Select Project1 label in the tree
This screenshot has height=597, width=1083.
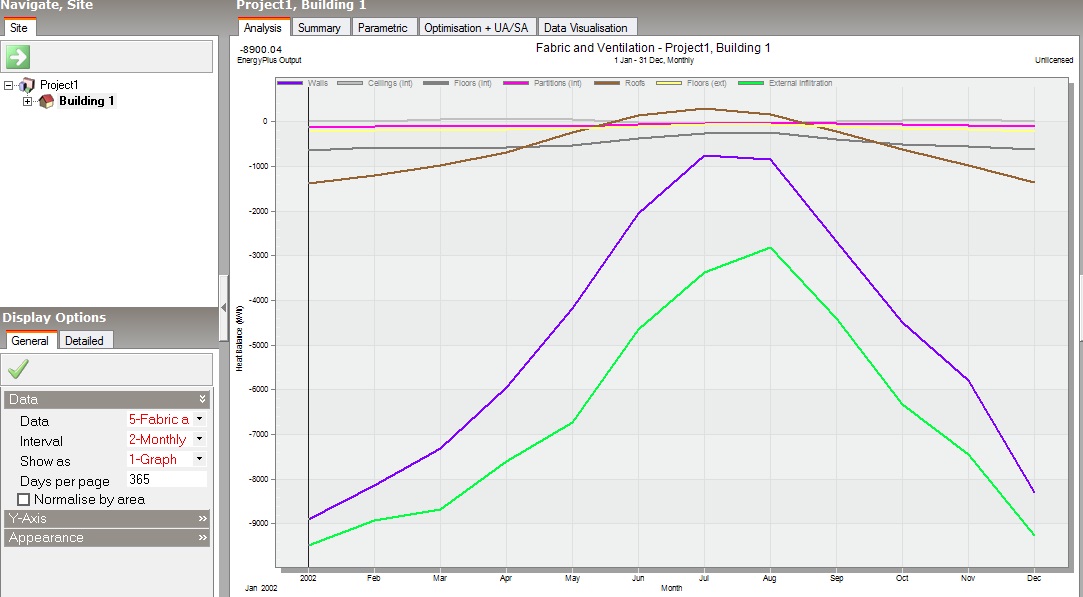pyautogui.click(x=59, y=85)
